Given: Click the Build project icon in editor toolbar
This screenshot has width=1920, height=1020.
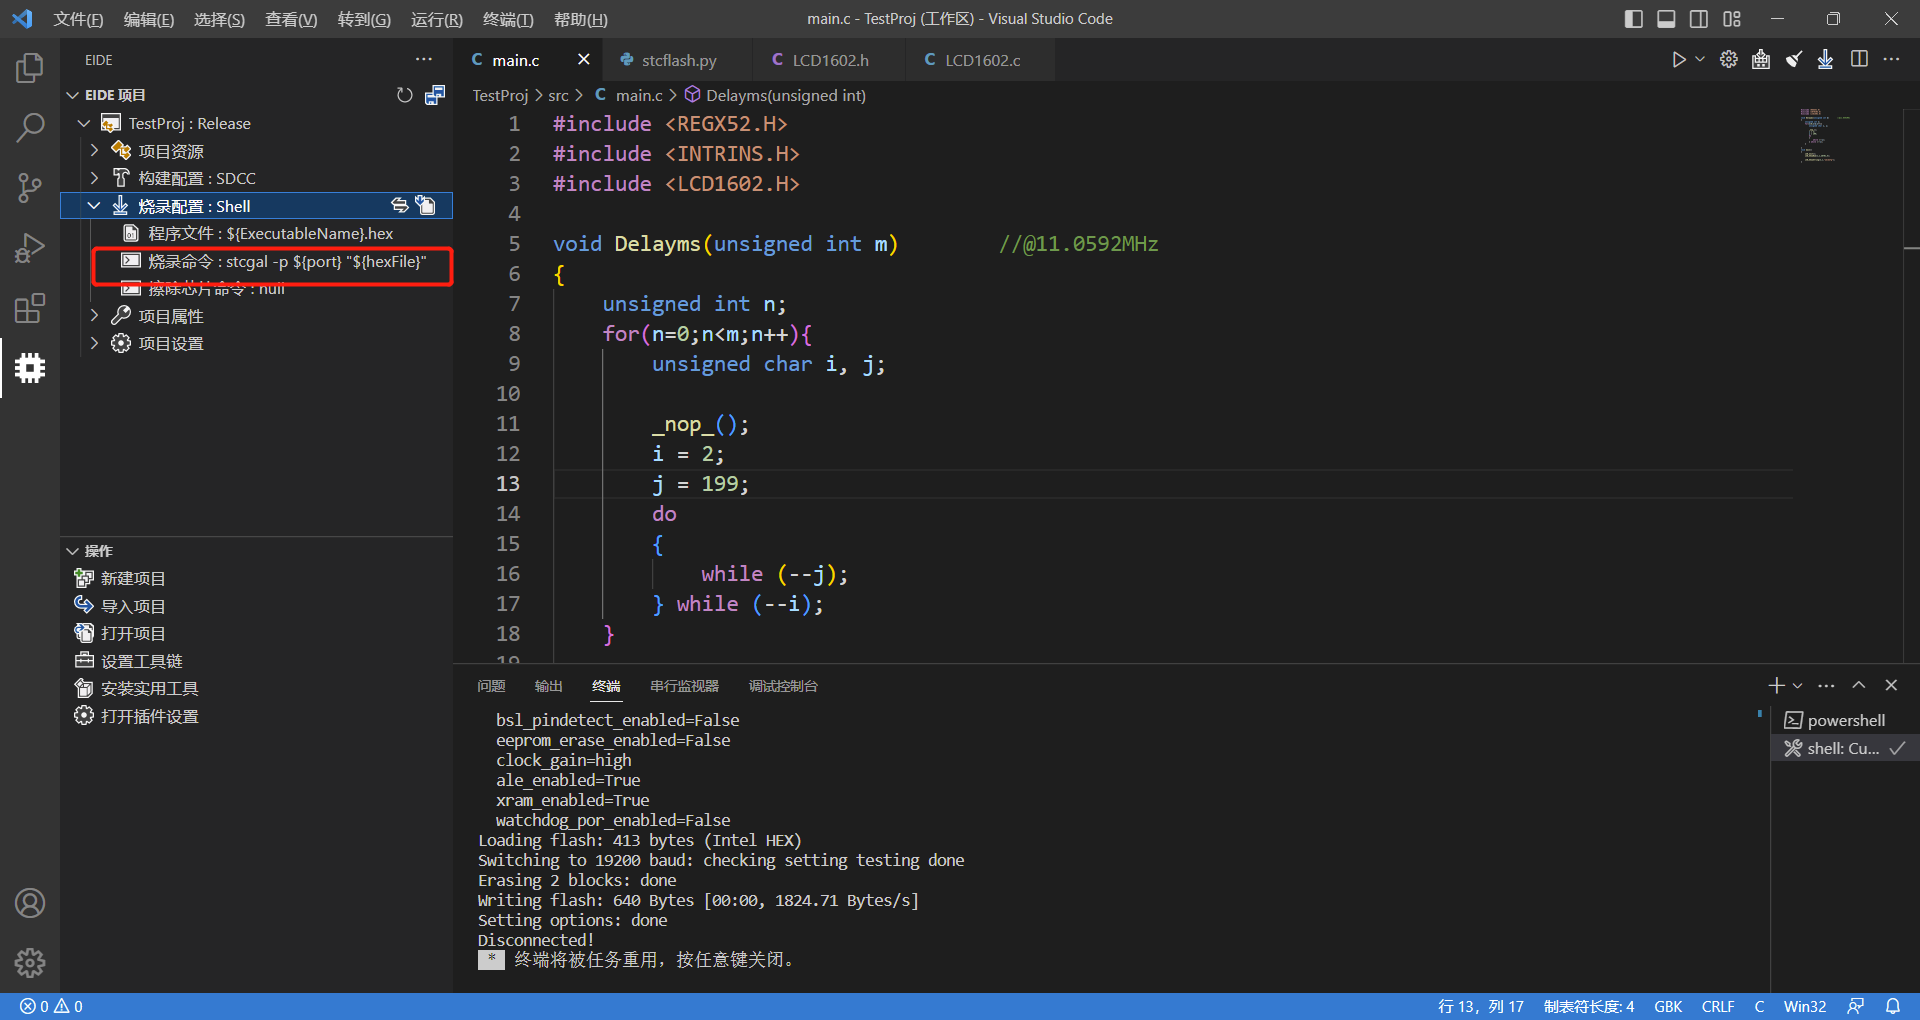Looking at the screenshot, I should coord(1761,60).
